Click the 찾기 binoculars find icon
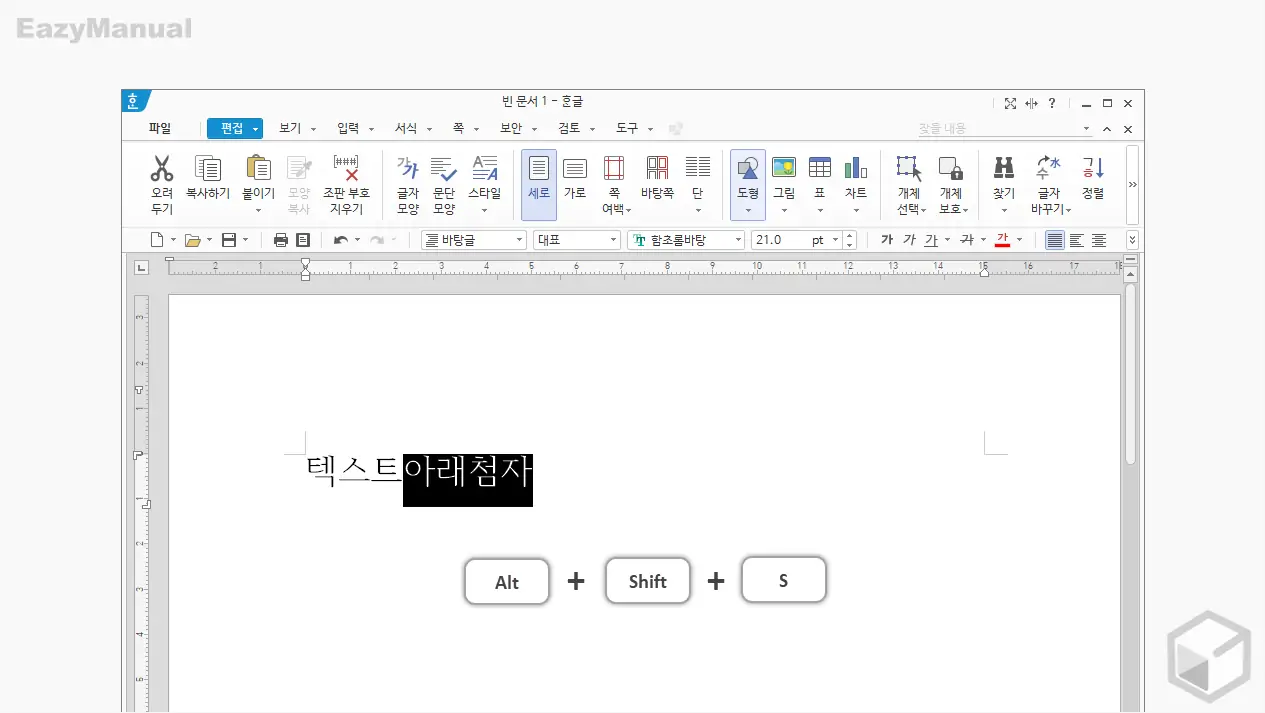This screenshot has height=713, width=1265. (x=1004, y=168)
